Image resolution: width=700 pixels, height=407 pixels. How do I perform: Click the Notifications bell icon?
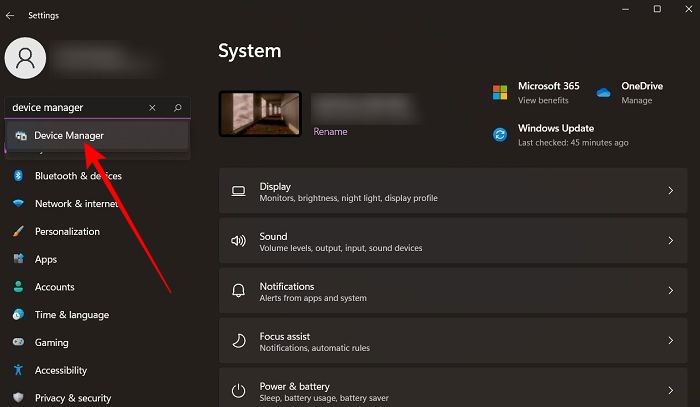click(x=238, y=291)
